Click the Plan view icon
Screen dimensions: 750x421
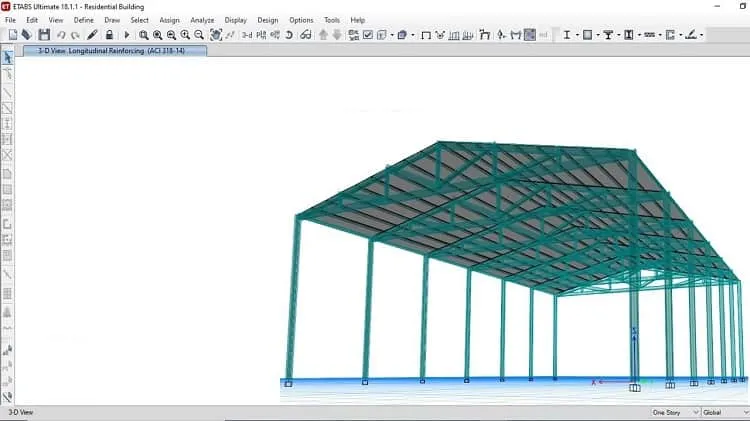click(261, 35)
